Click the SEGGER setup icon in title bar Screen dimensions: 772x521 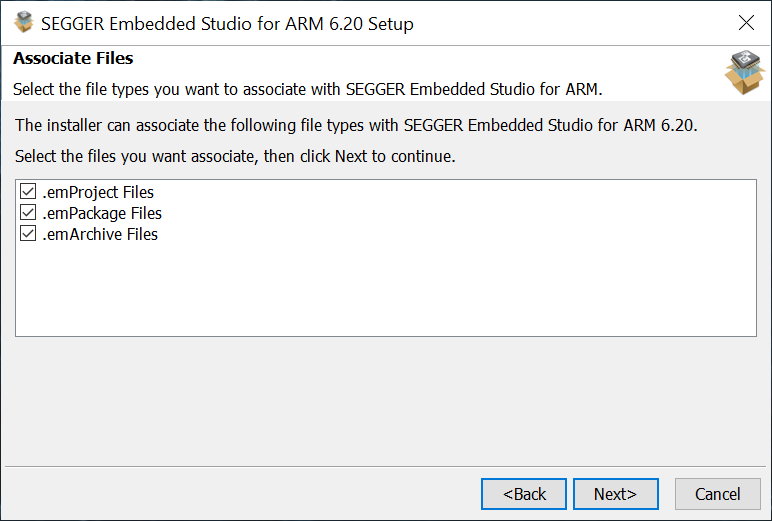point(24,23)
